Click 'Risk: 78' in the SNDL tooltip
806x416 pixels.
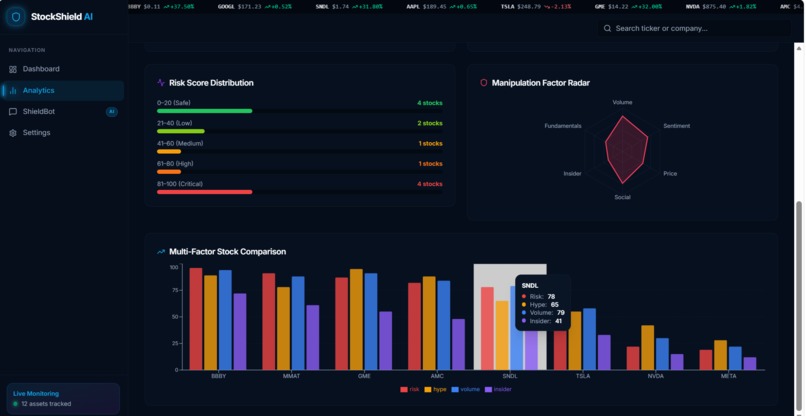pyautogui.click(x=538, y=297)
